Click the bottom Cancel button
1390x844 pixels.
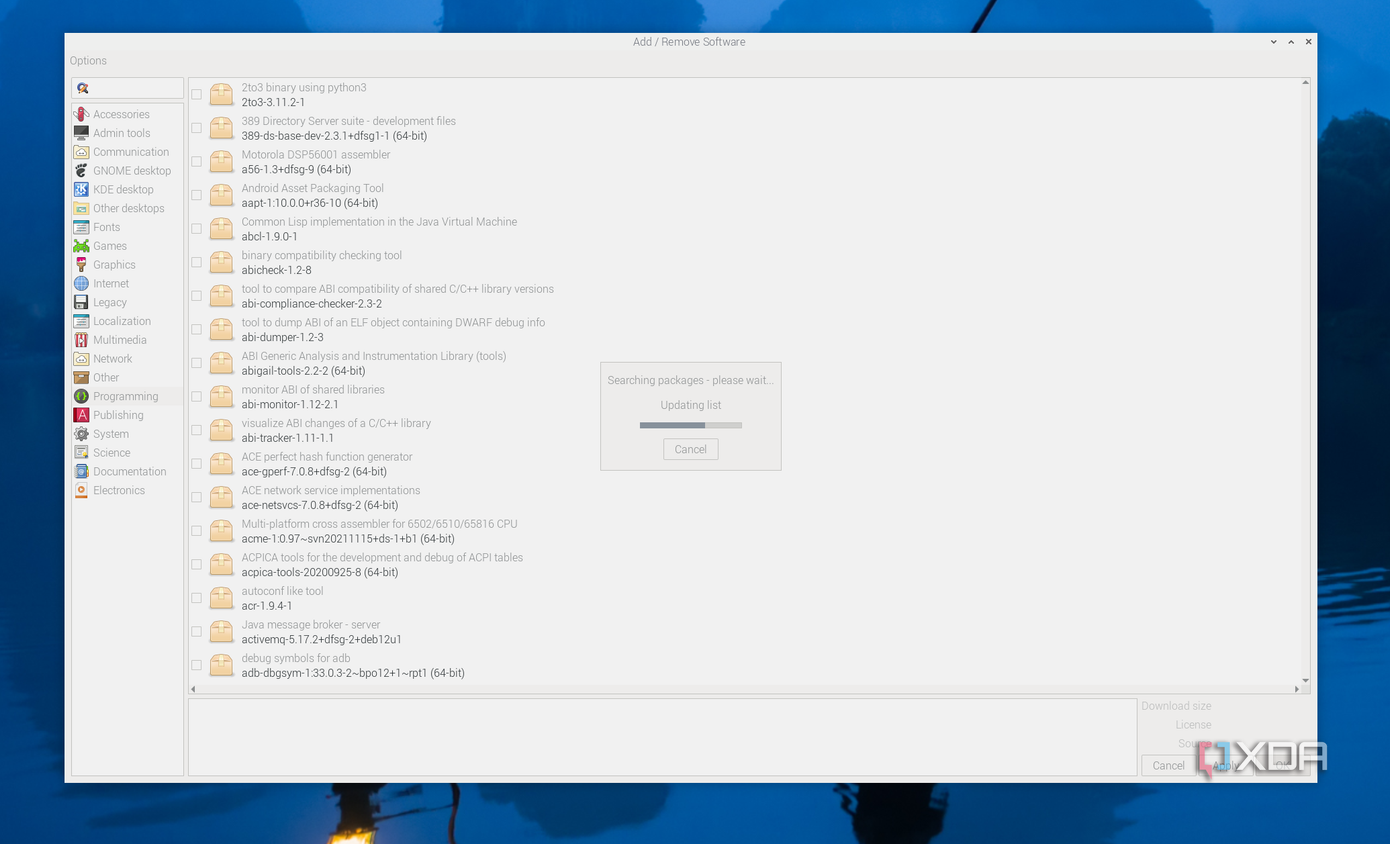pos(1168,765)
